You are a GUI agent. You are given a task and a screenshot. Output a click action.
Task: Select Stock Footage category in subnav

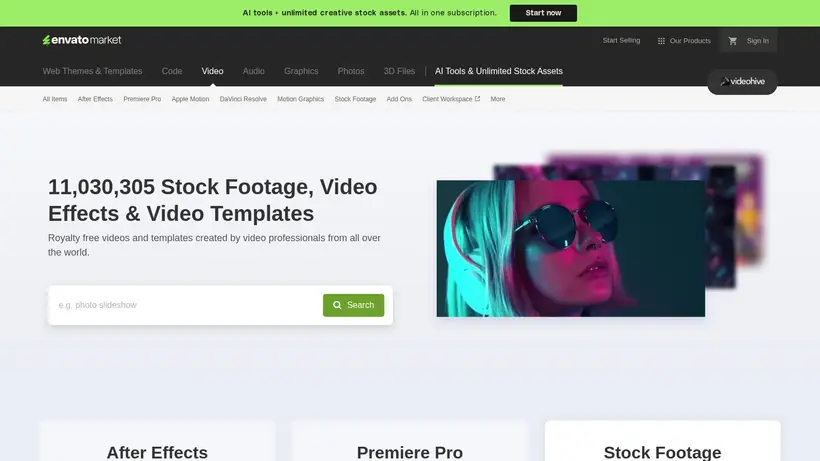[355, 99]
